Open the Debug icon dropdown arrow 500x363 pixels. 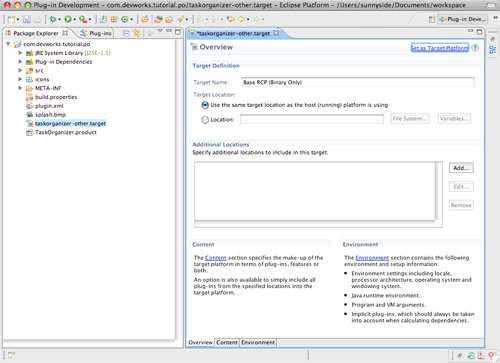click(59, 20)
